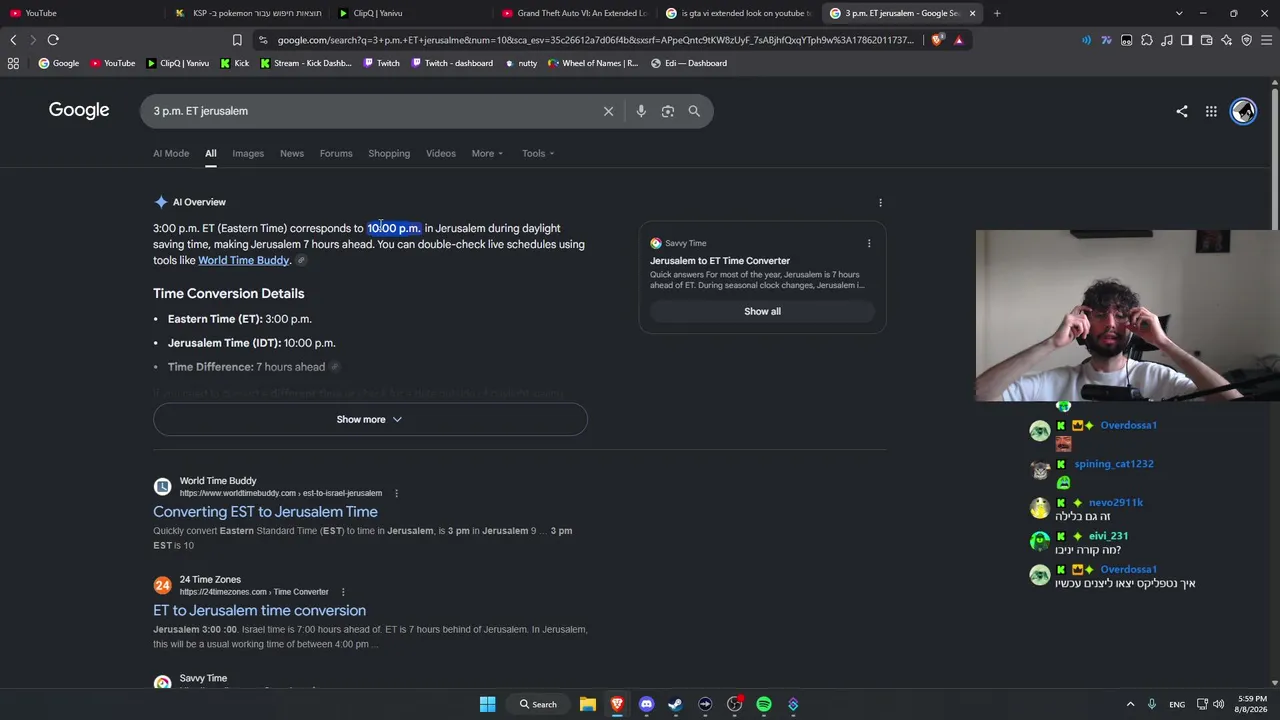Image resolution: width=1280 pixels, height=720 pixels.
Task: Open the Google apps grid
Action: pos(1211,111)
